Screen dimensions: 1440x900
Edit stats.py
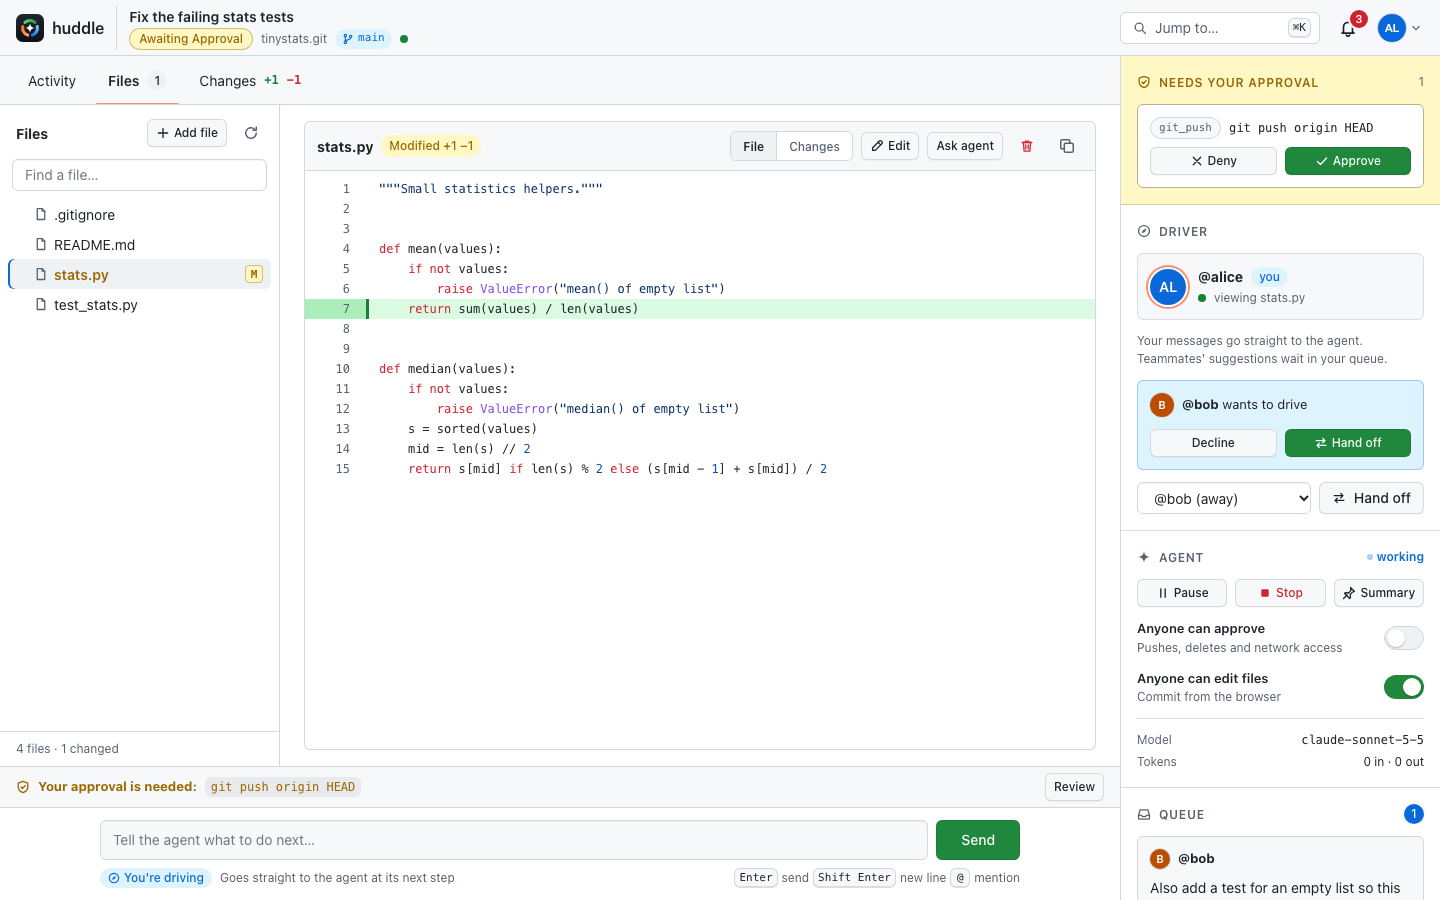(890, 146)
